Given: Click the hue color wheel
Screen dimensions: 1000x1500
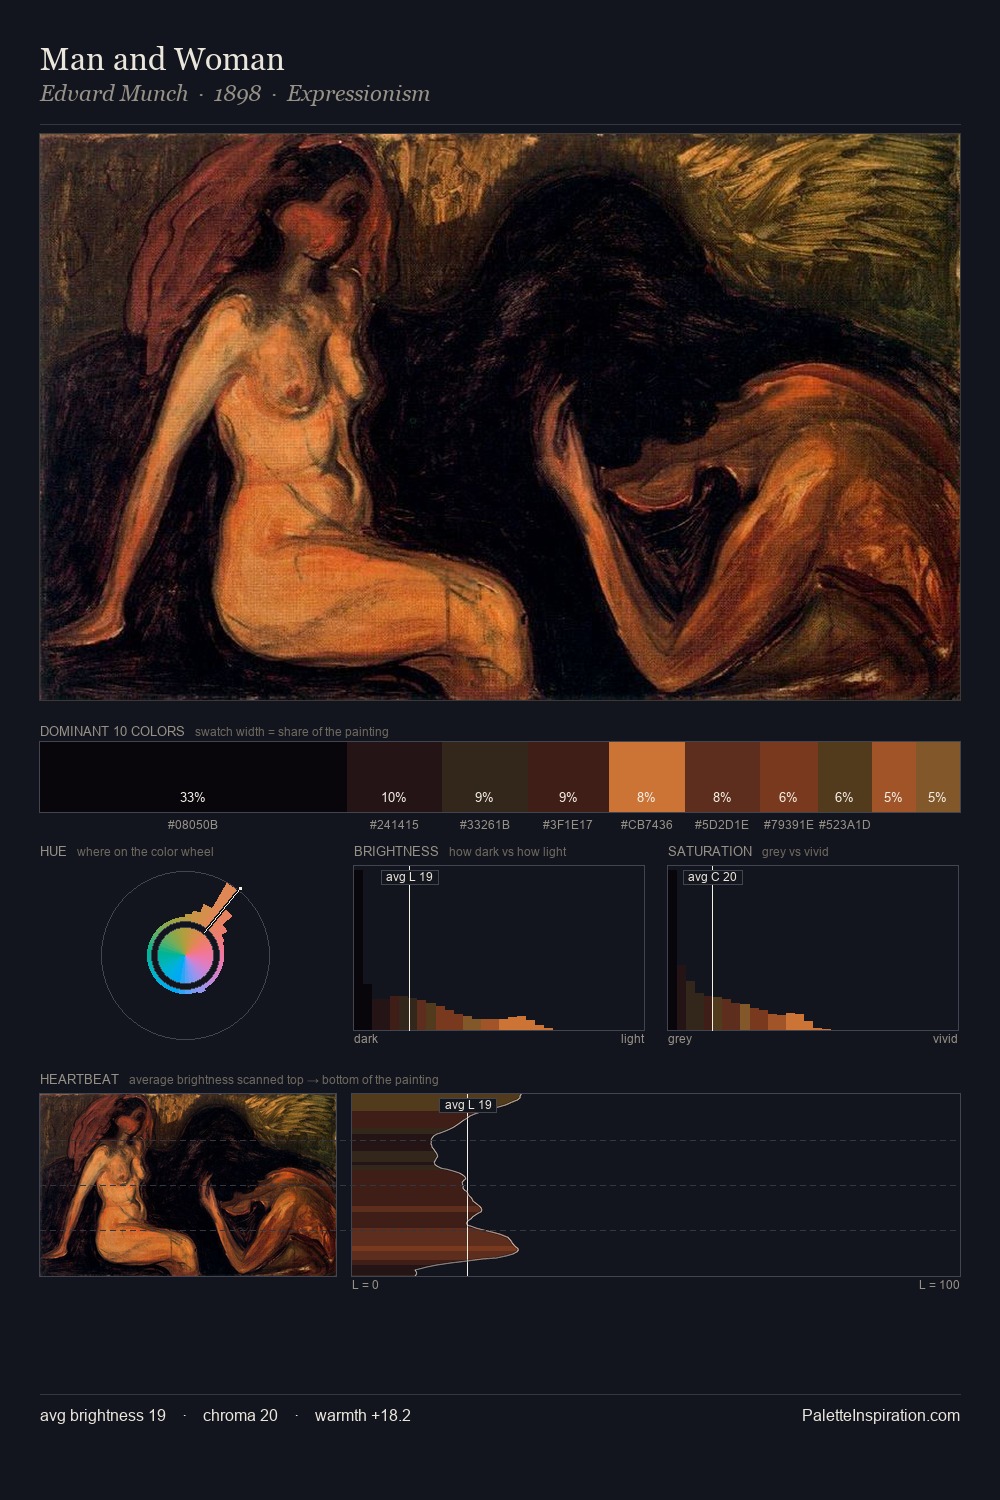Looking at the screenshot, I should pyautogui.click(x=185, y=955).
